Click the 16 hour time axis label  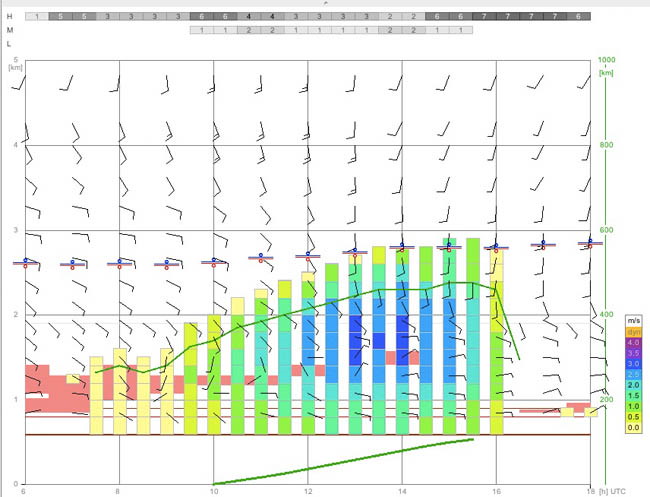click(496, 492)
